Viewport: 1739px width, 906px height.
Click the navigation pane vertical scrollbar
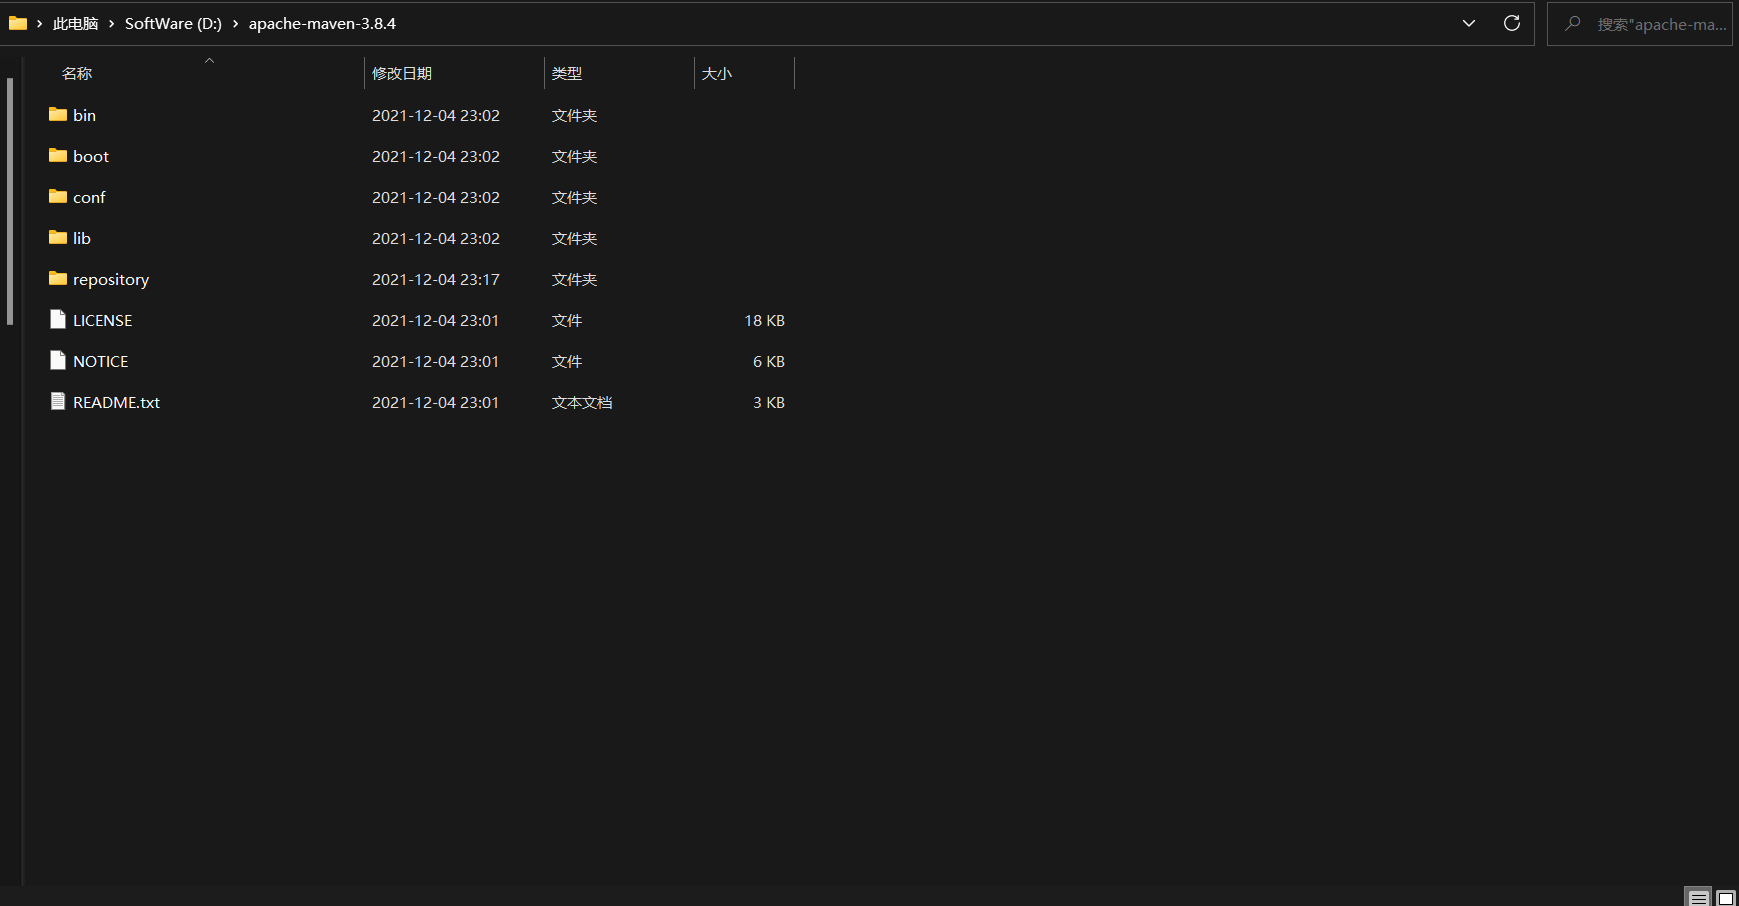click(10, 200)
